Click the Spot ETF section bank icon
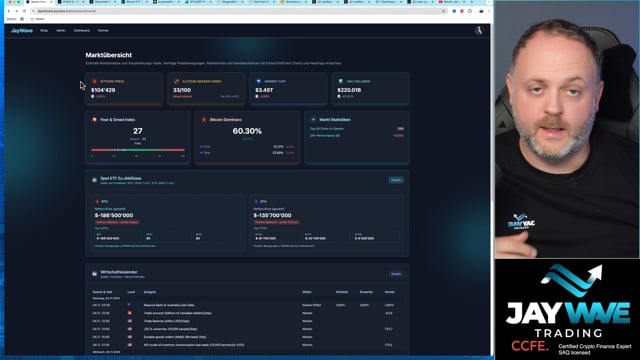This screenshot has height=360, width=640. [x=95, y=180]
